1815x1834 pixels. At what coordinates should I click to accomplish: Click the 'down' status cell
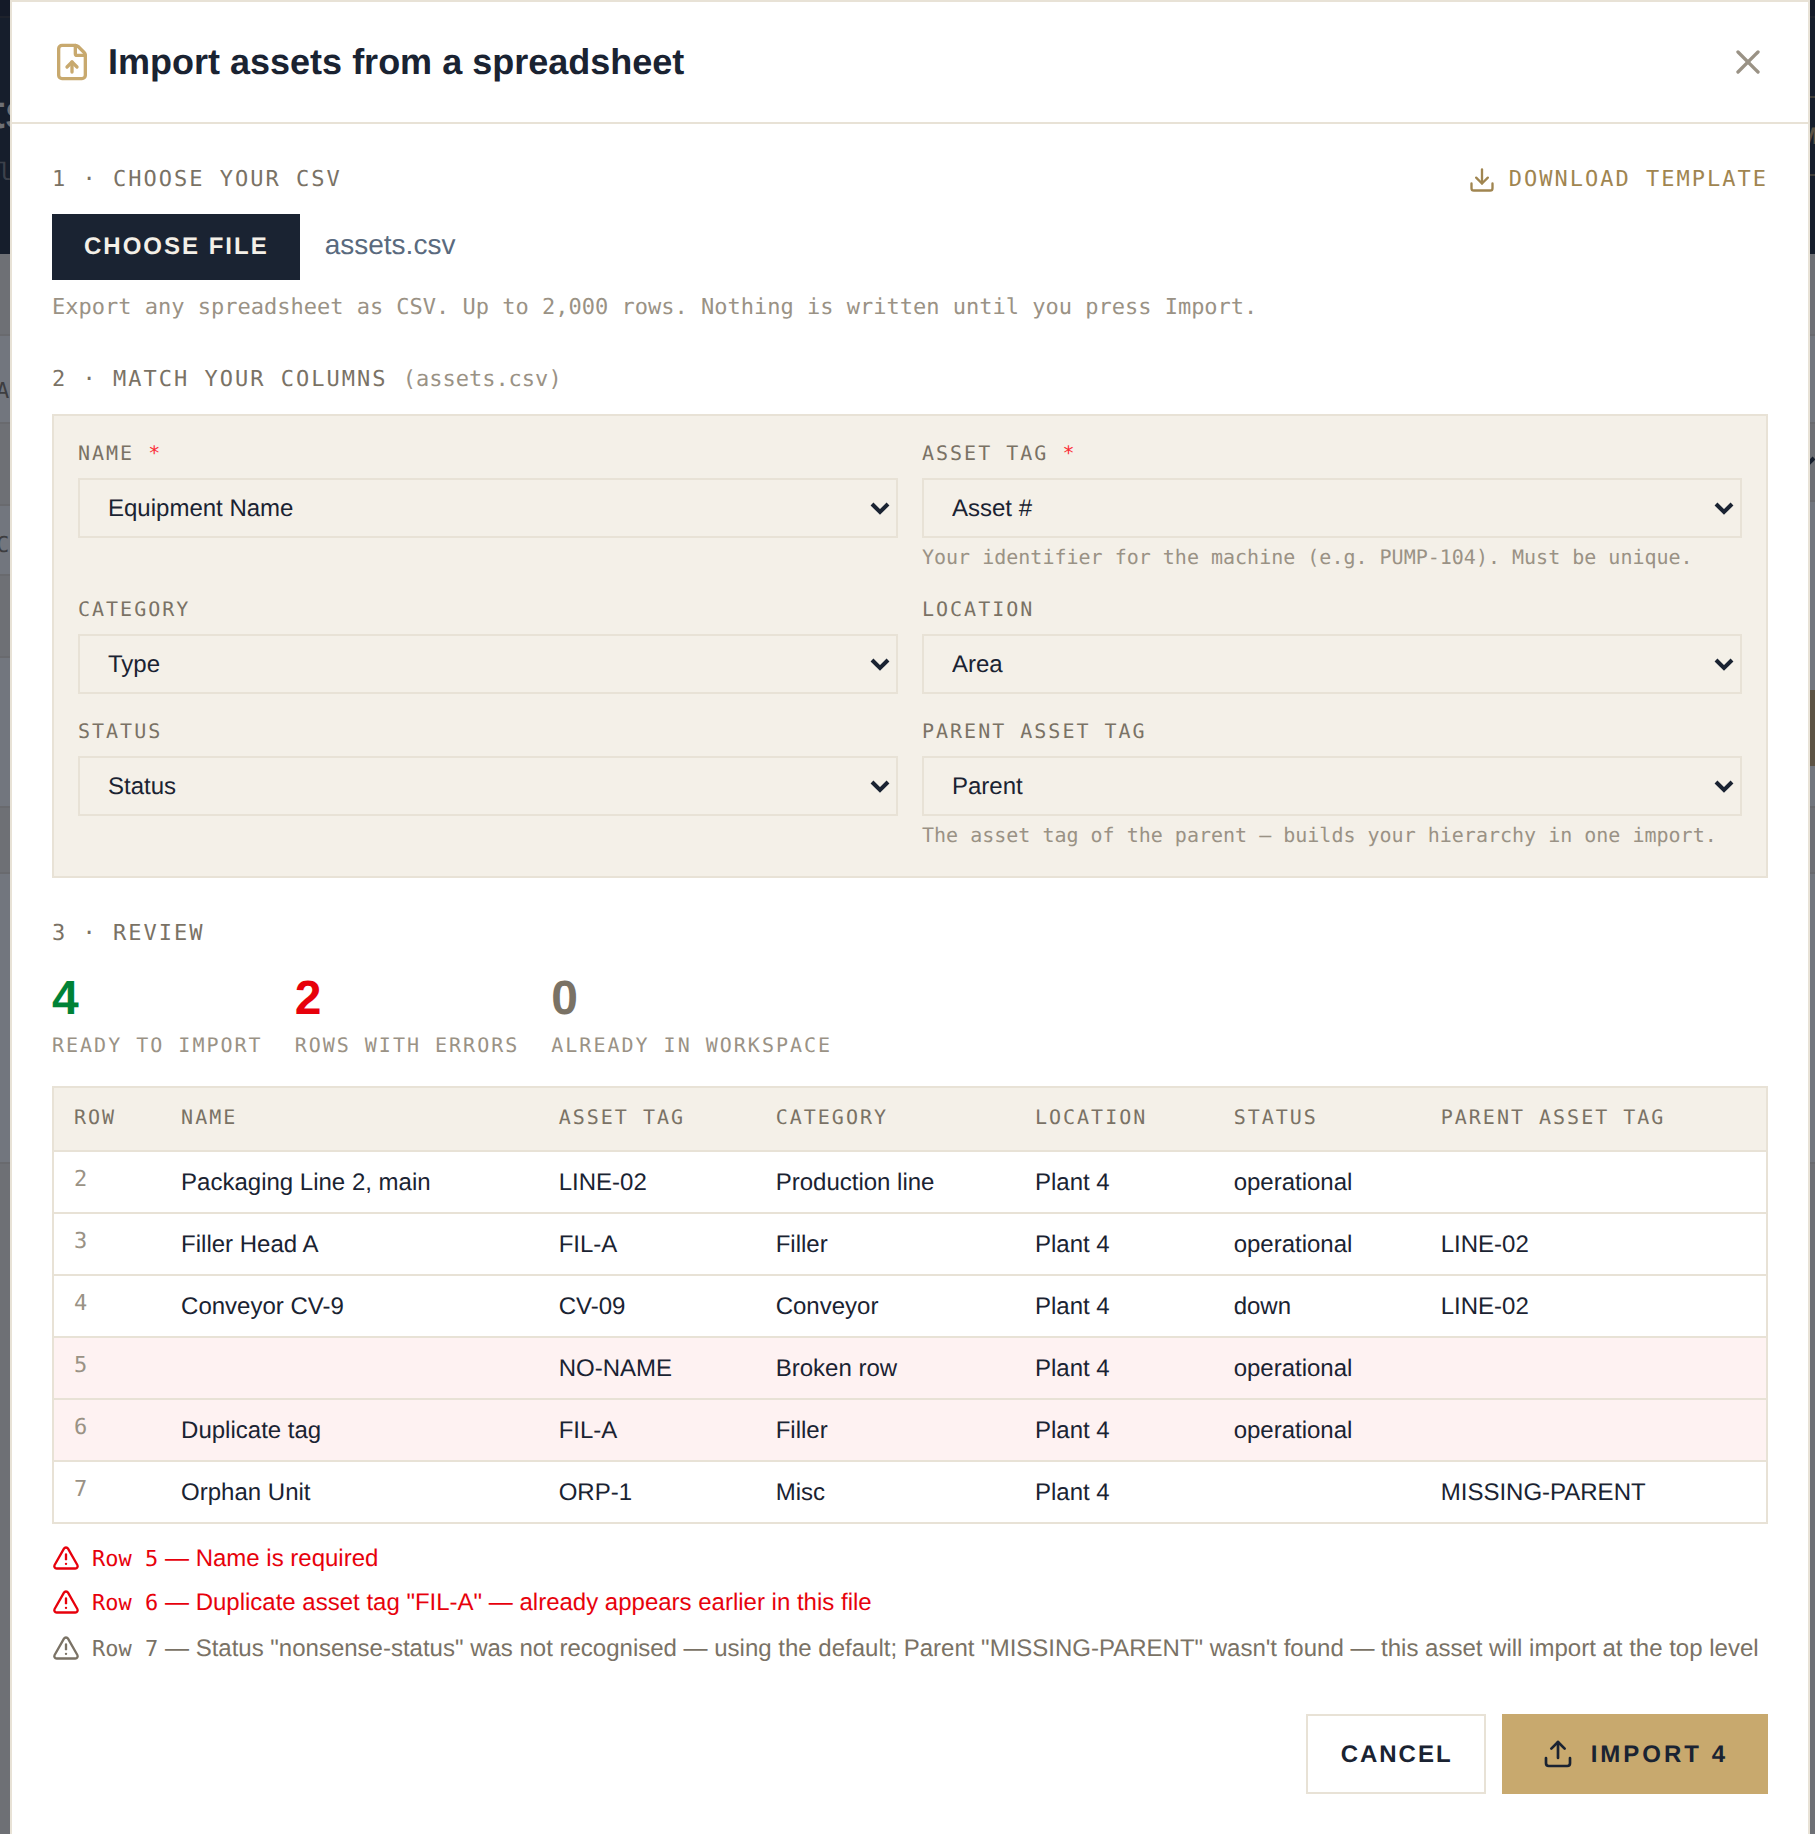coord(1262,1306)
